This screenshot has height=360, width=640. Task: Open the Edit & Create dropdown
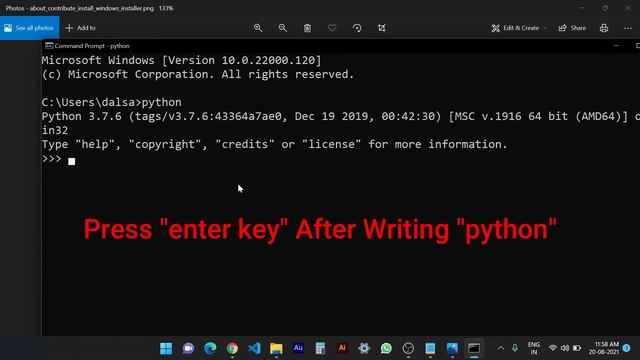(x=519, y=28)
